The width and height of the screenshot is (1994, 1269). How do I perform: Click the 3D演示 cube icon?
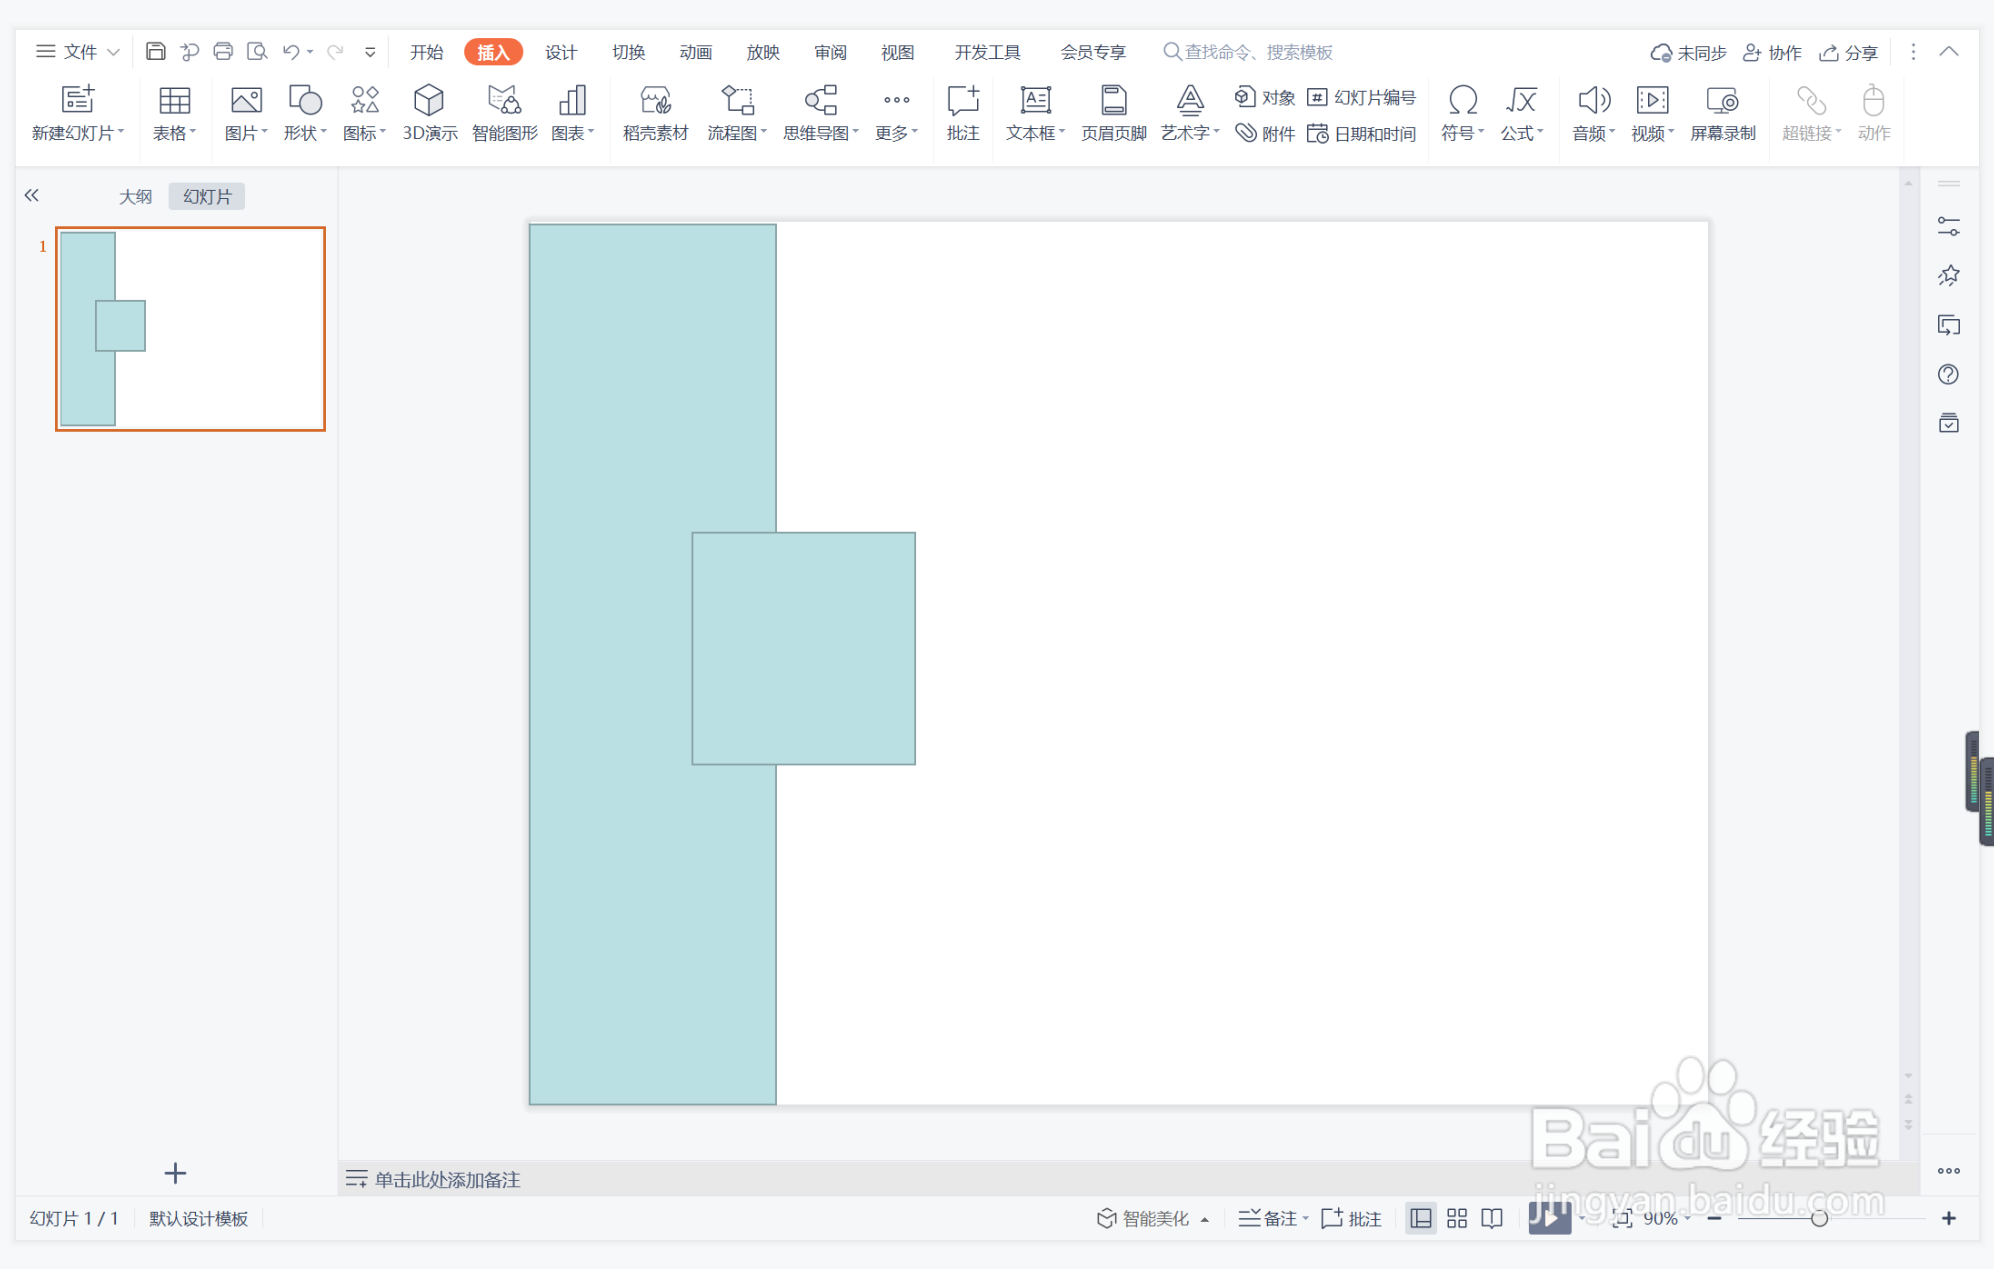click(x=429, y=101)
